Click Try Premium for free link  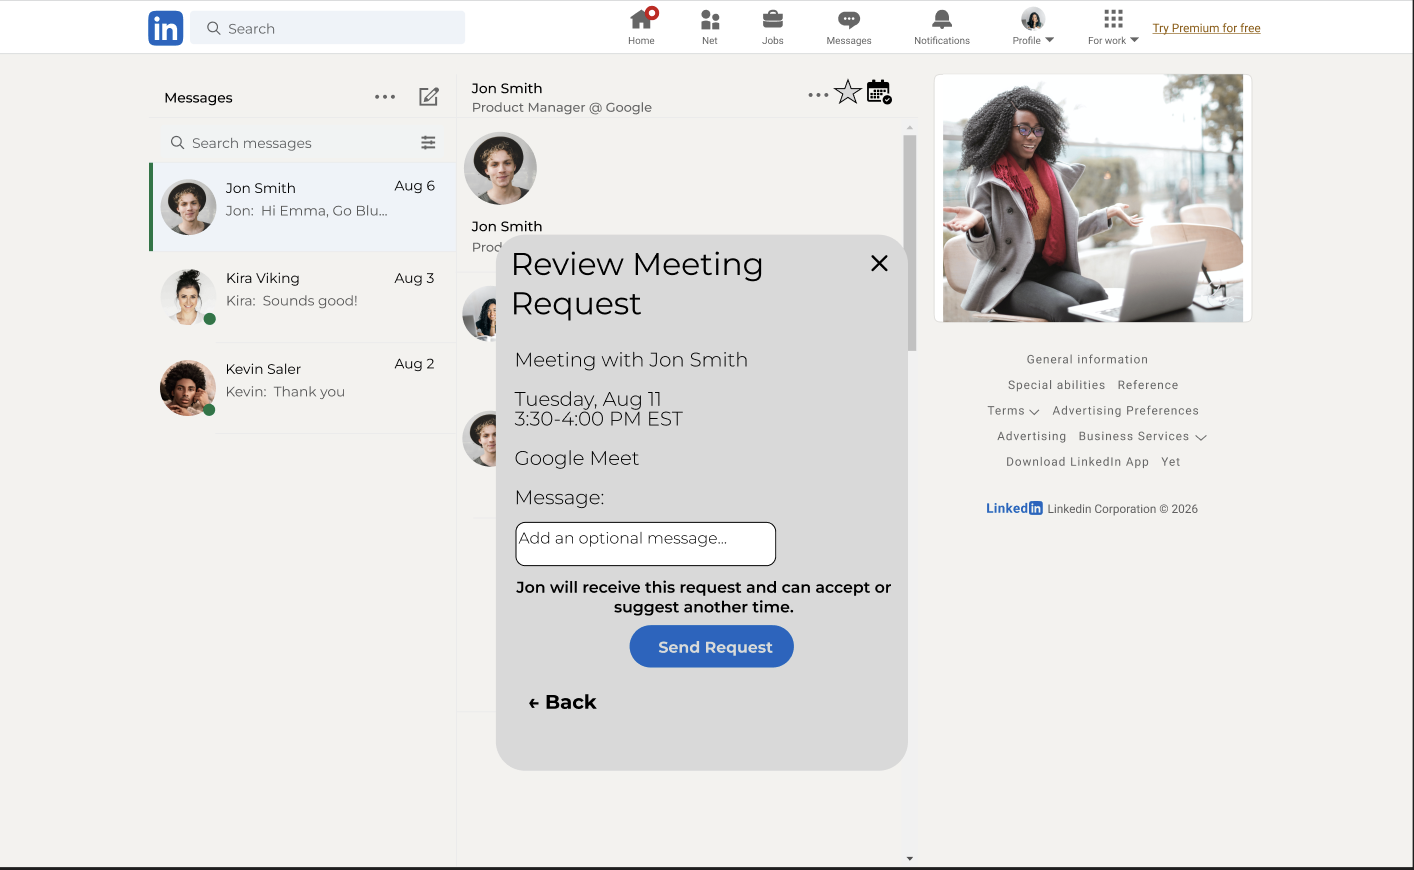tap(1206, 28)
